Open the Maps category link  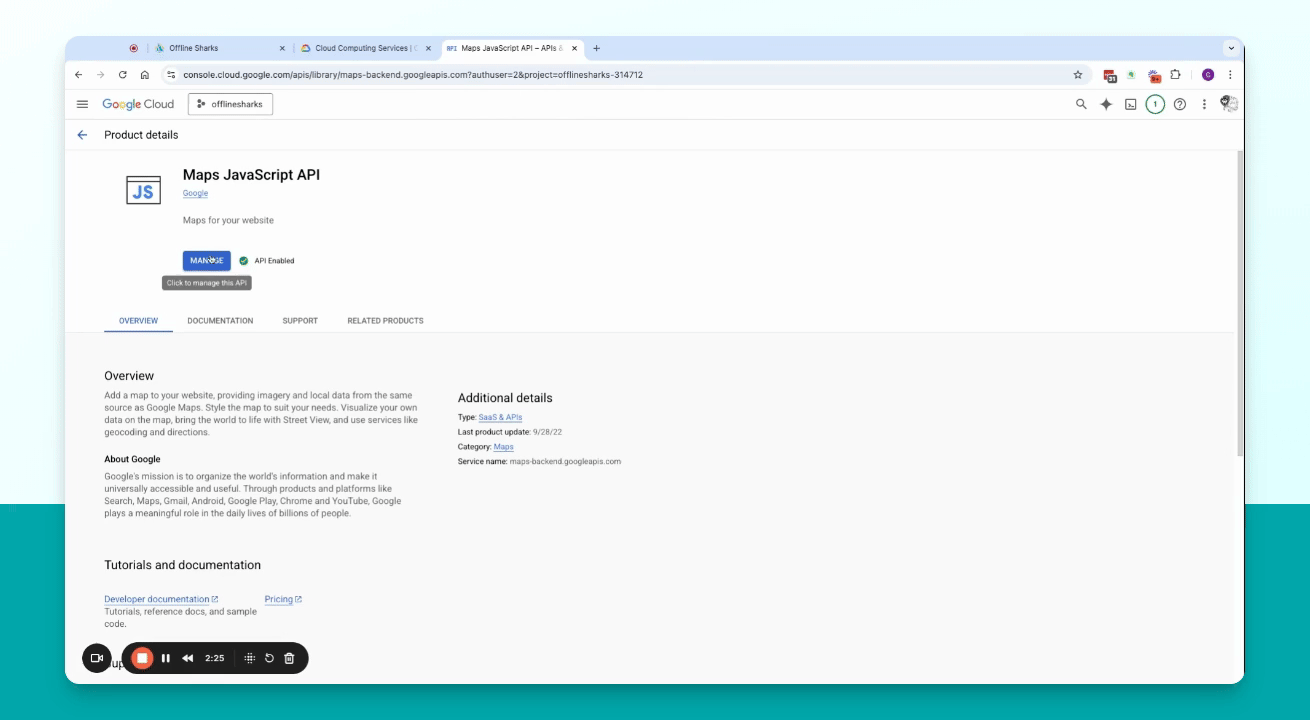coord(504,447)
